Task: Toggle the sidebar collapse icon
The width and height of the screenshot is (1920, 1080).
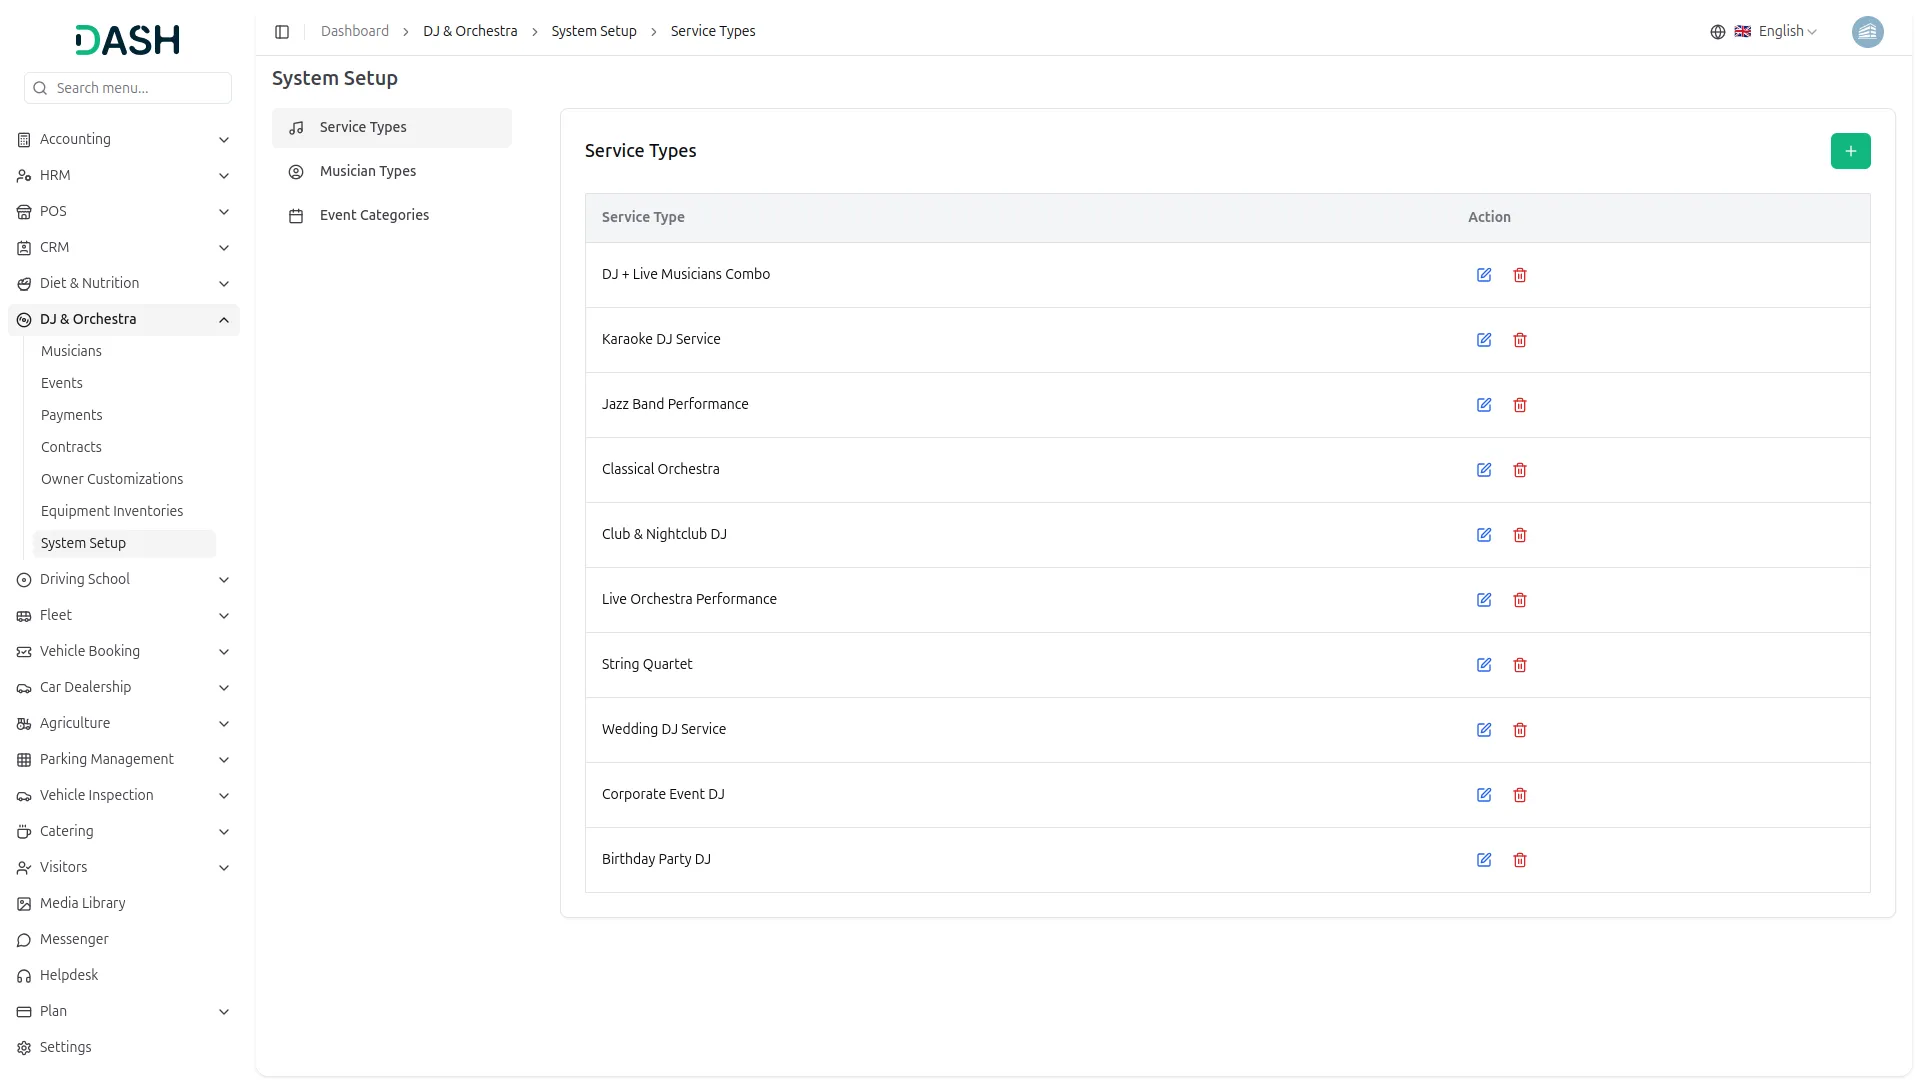Action: pyautogui.click(x=282, y=32)
